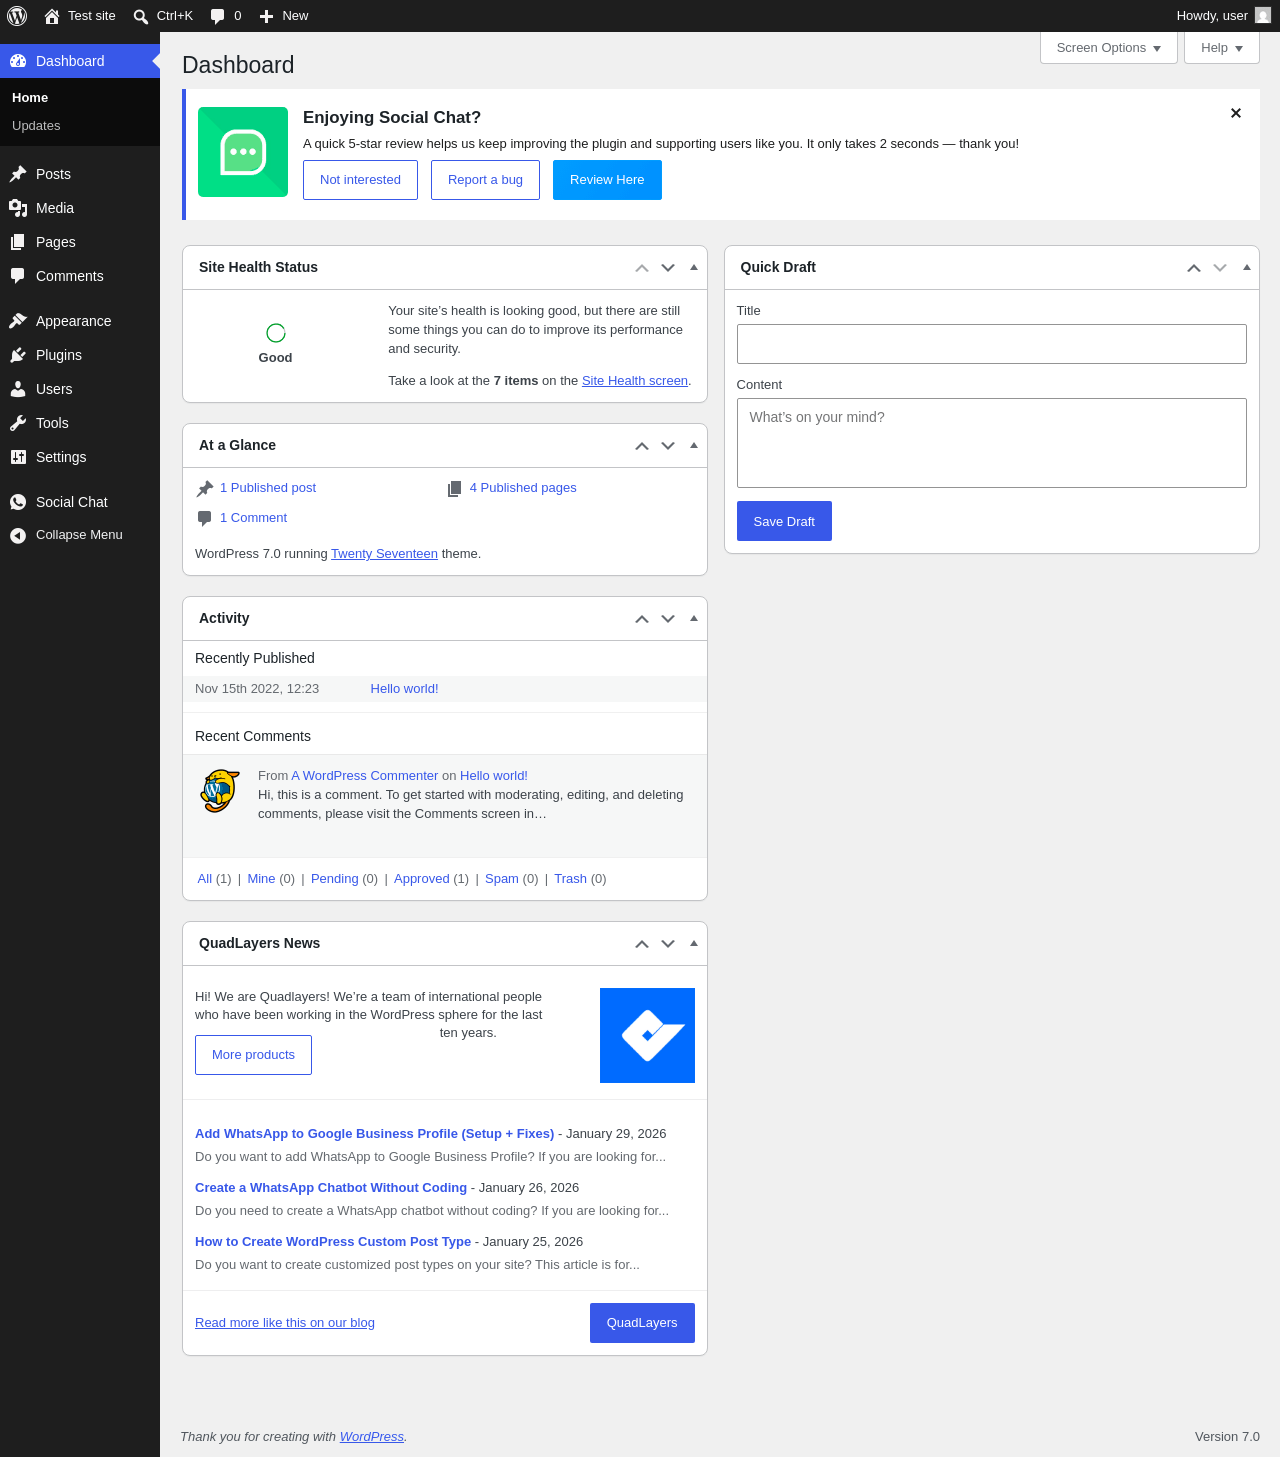Open the Posts menu

(80, 174)
